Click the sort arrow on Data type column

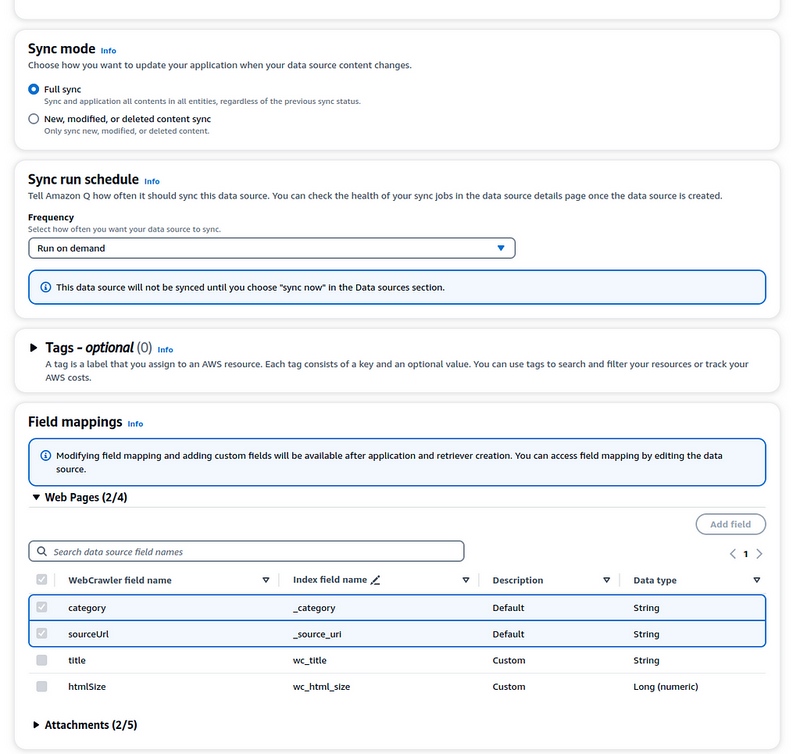[756, 580]
